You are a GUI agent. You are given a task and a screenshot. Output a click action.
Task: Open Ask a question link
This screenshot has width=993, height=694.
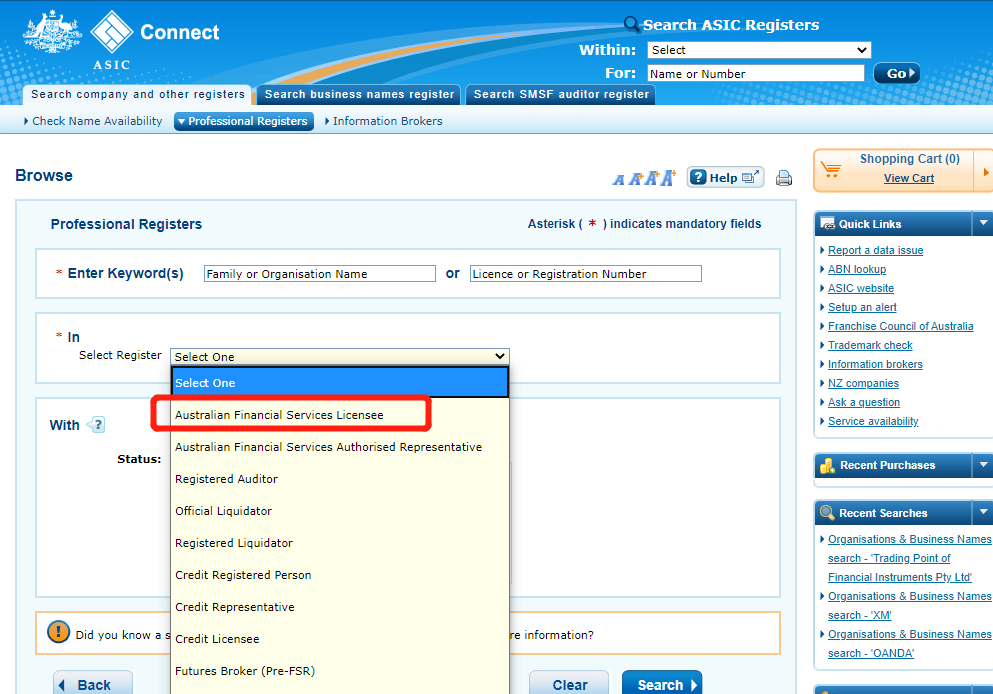864,402
